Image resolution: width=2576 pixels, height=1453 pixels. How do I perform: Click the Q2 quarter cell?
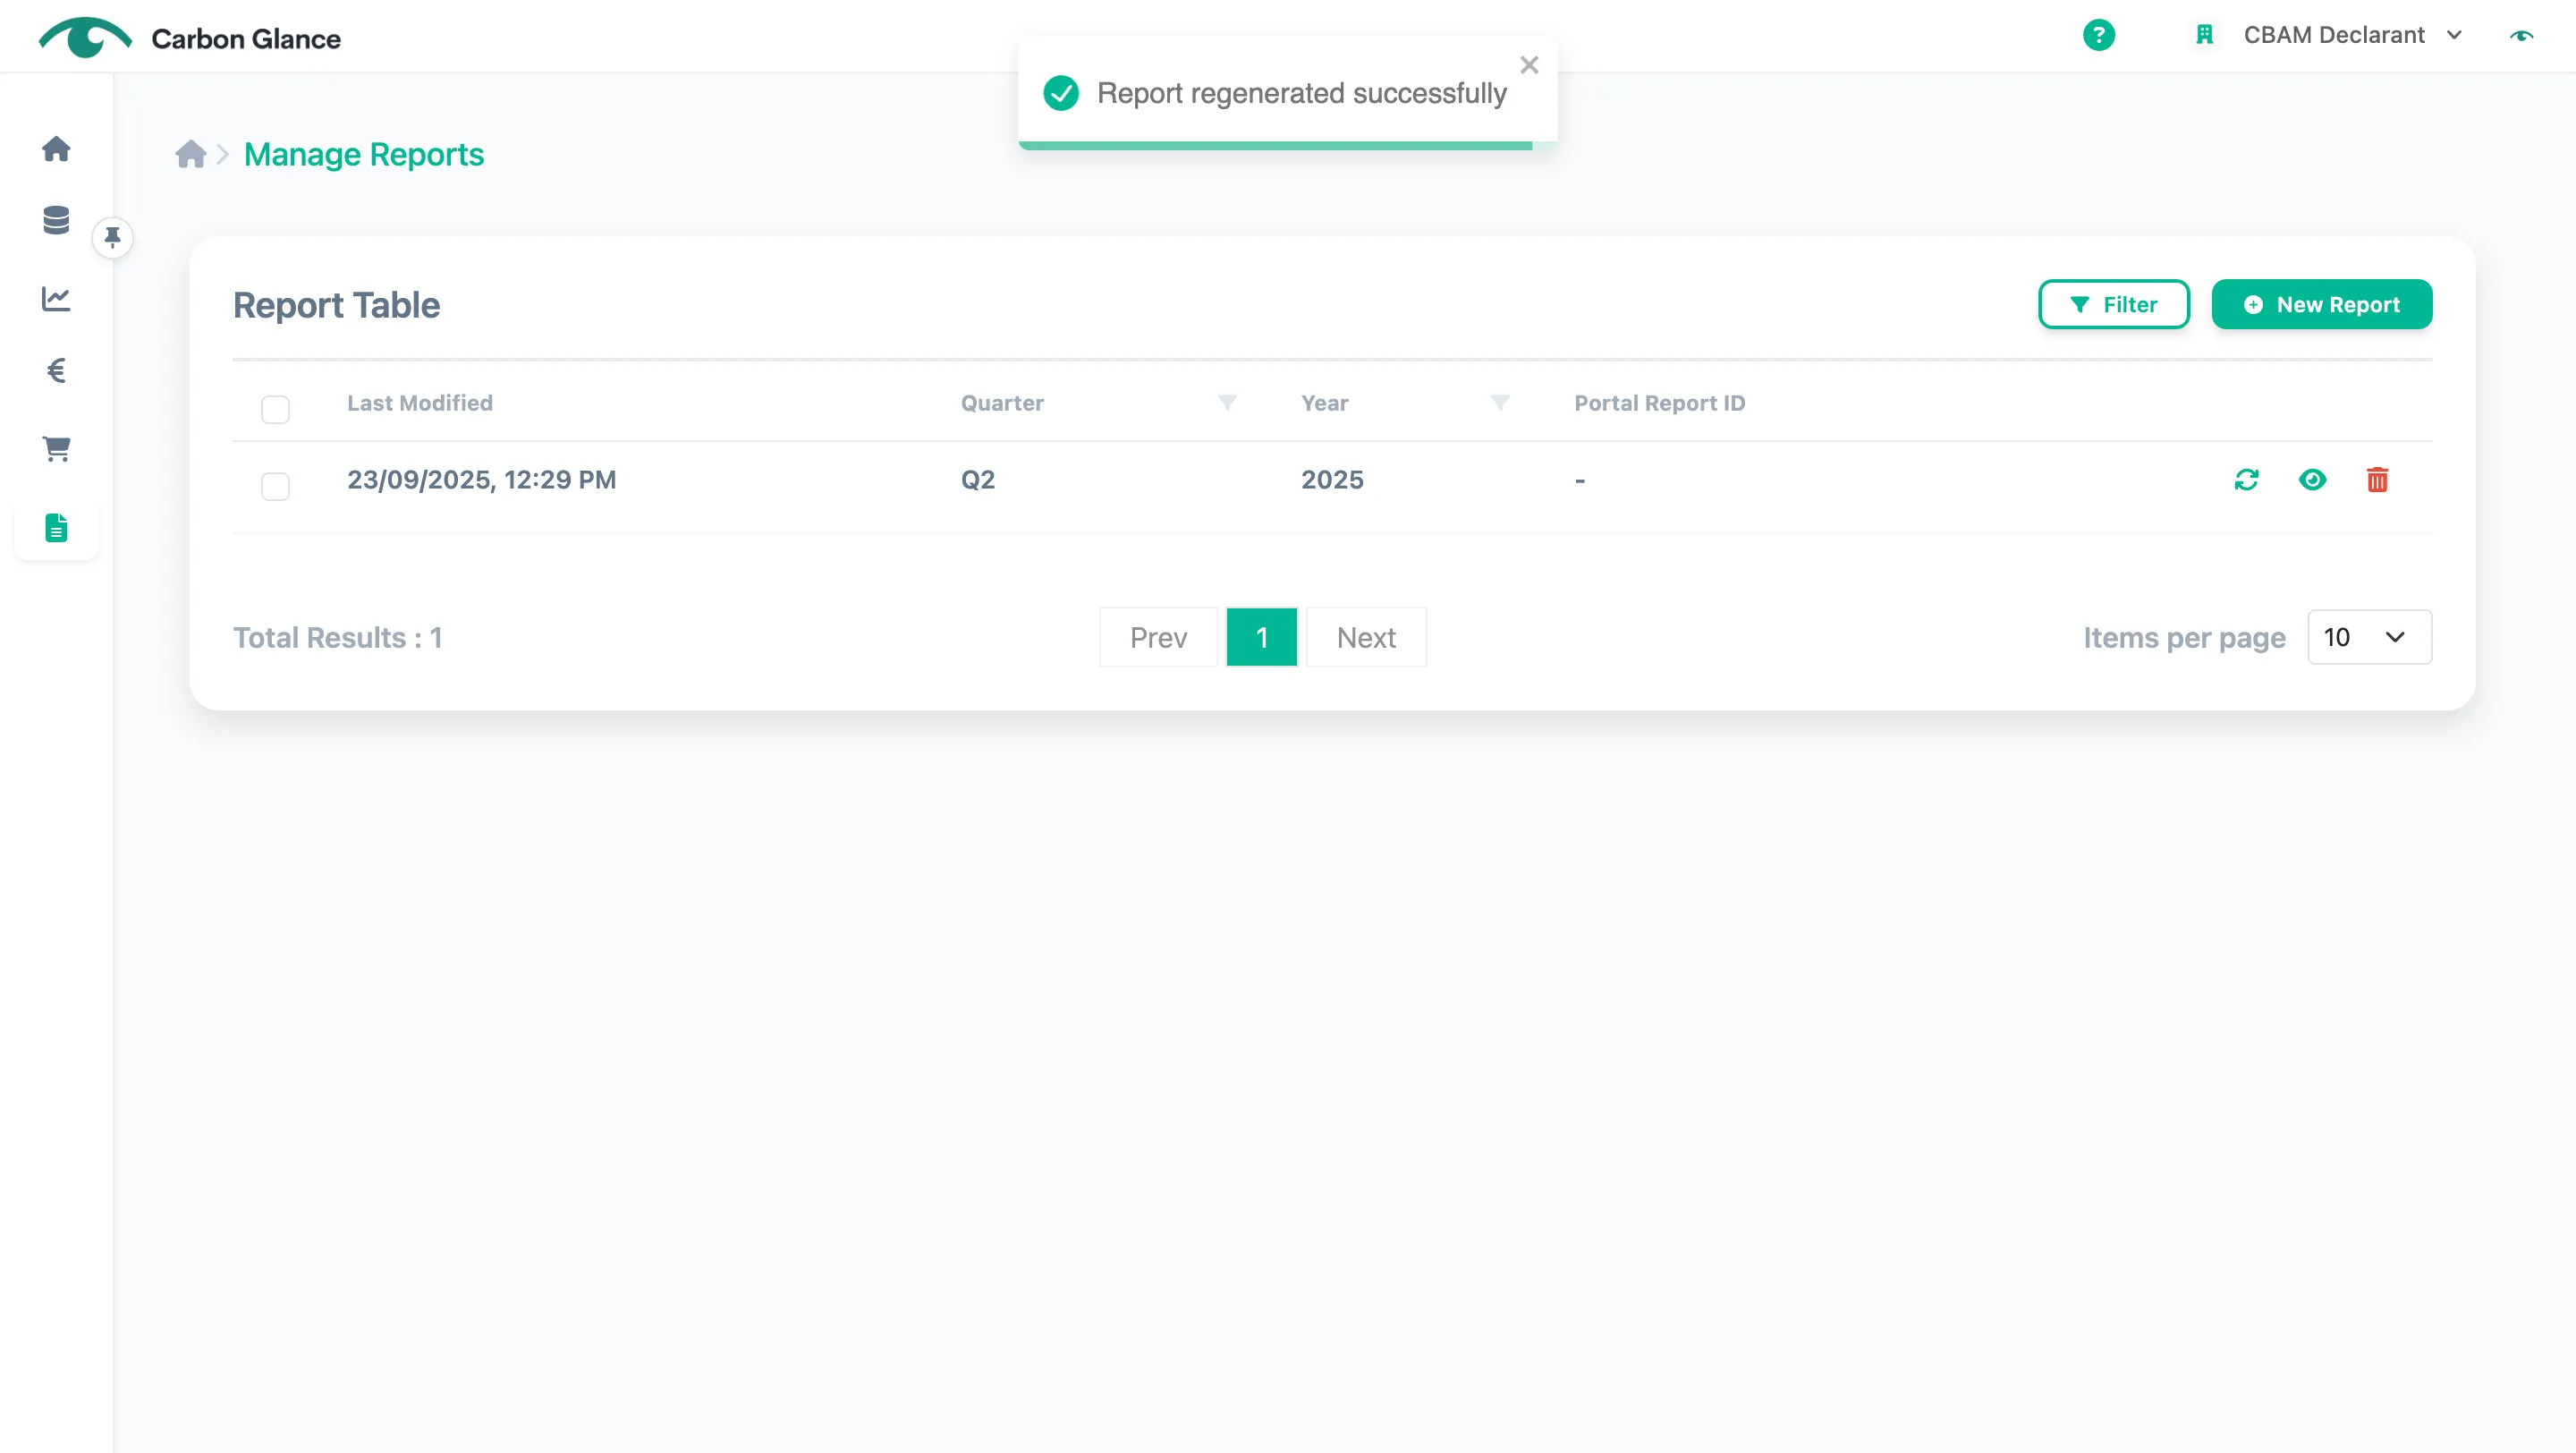[977, 480]
